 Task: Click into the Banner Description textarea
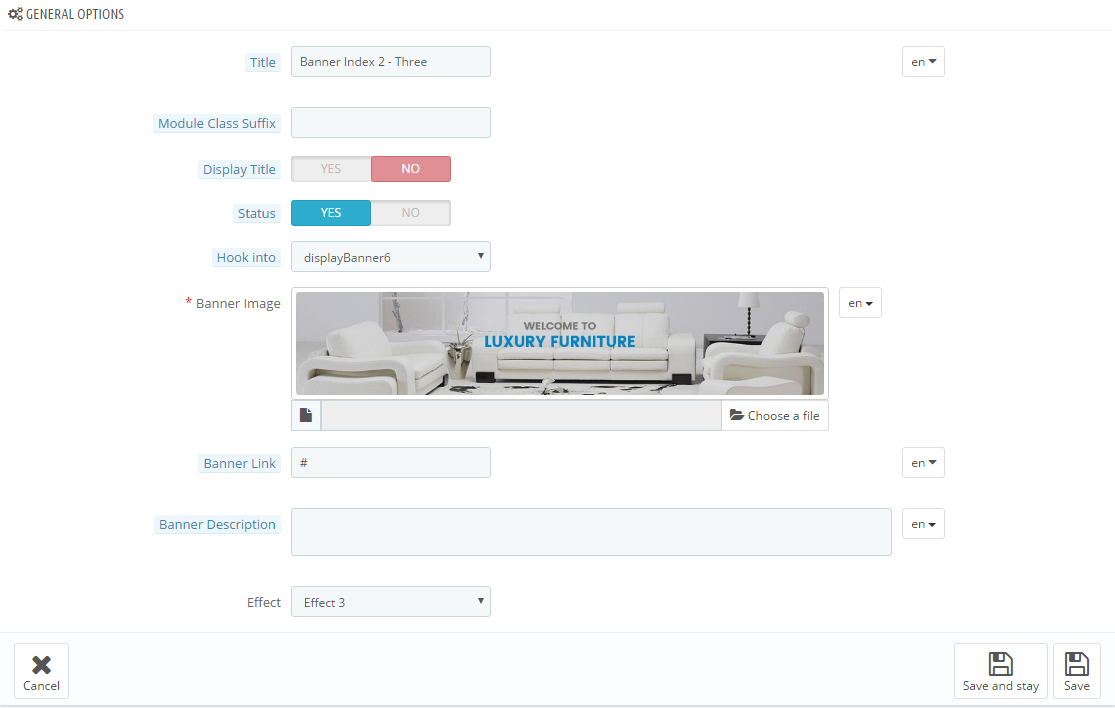point(591,532)
